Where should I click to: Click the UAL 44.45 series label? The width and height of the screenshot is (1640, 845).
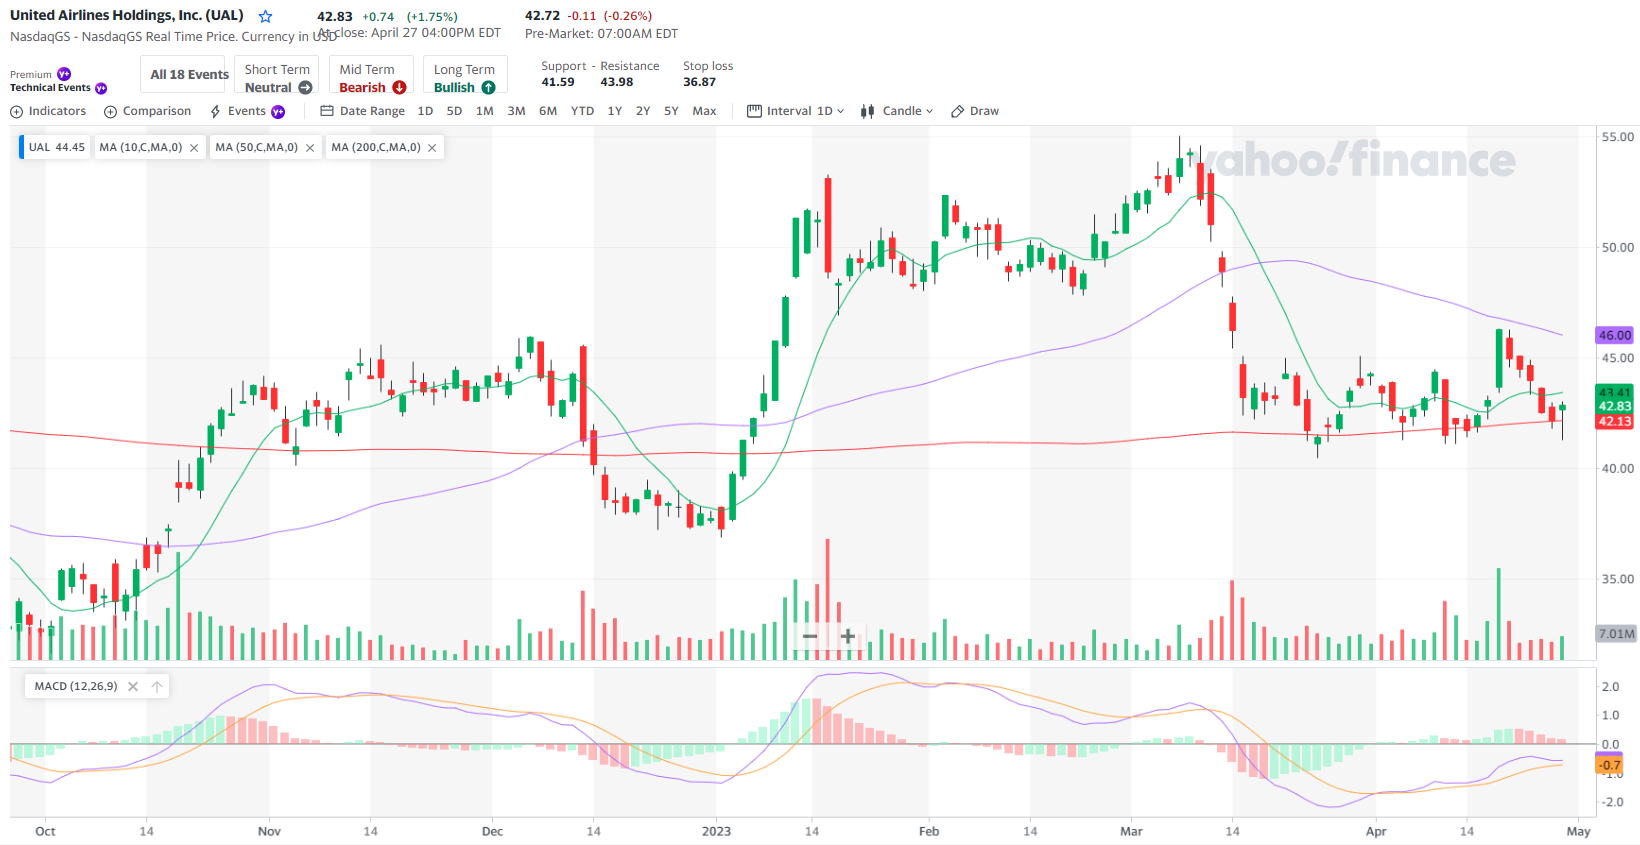(x=56, y=148)
